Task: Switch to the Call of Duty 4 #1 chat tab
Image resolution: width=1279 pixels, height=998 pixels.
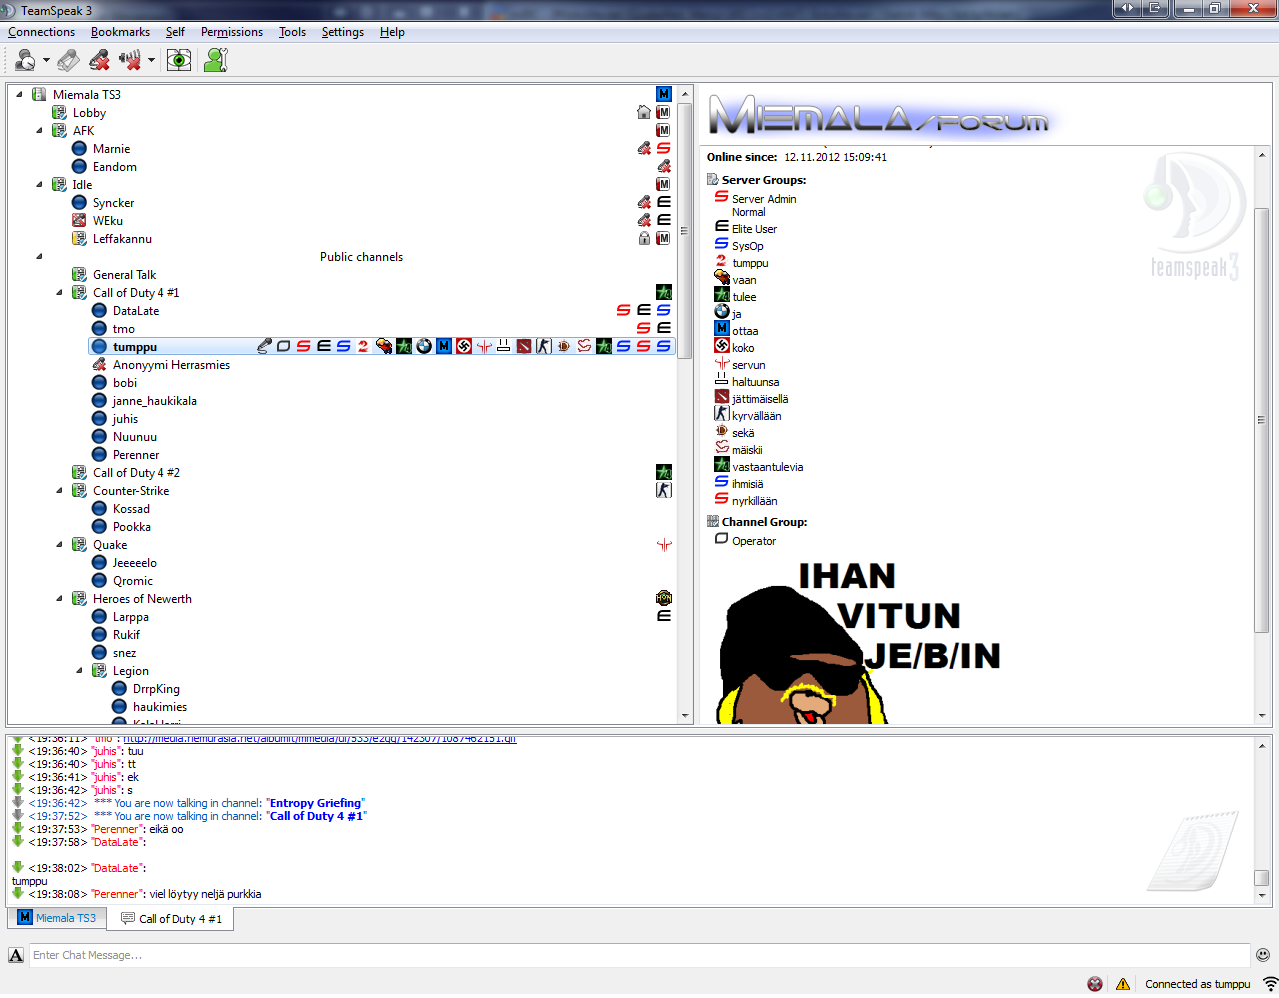Action: (x=171, y=919)
